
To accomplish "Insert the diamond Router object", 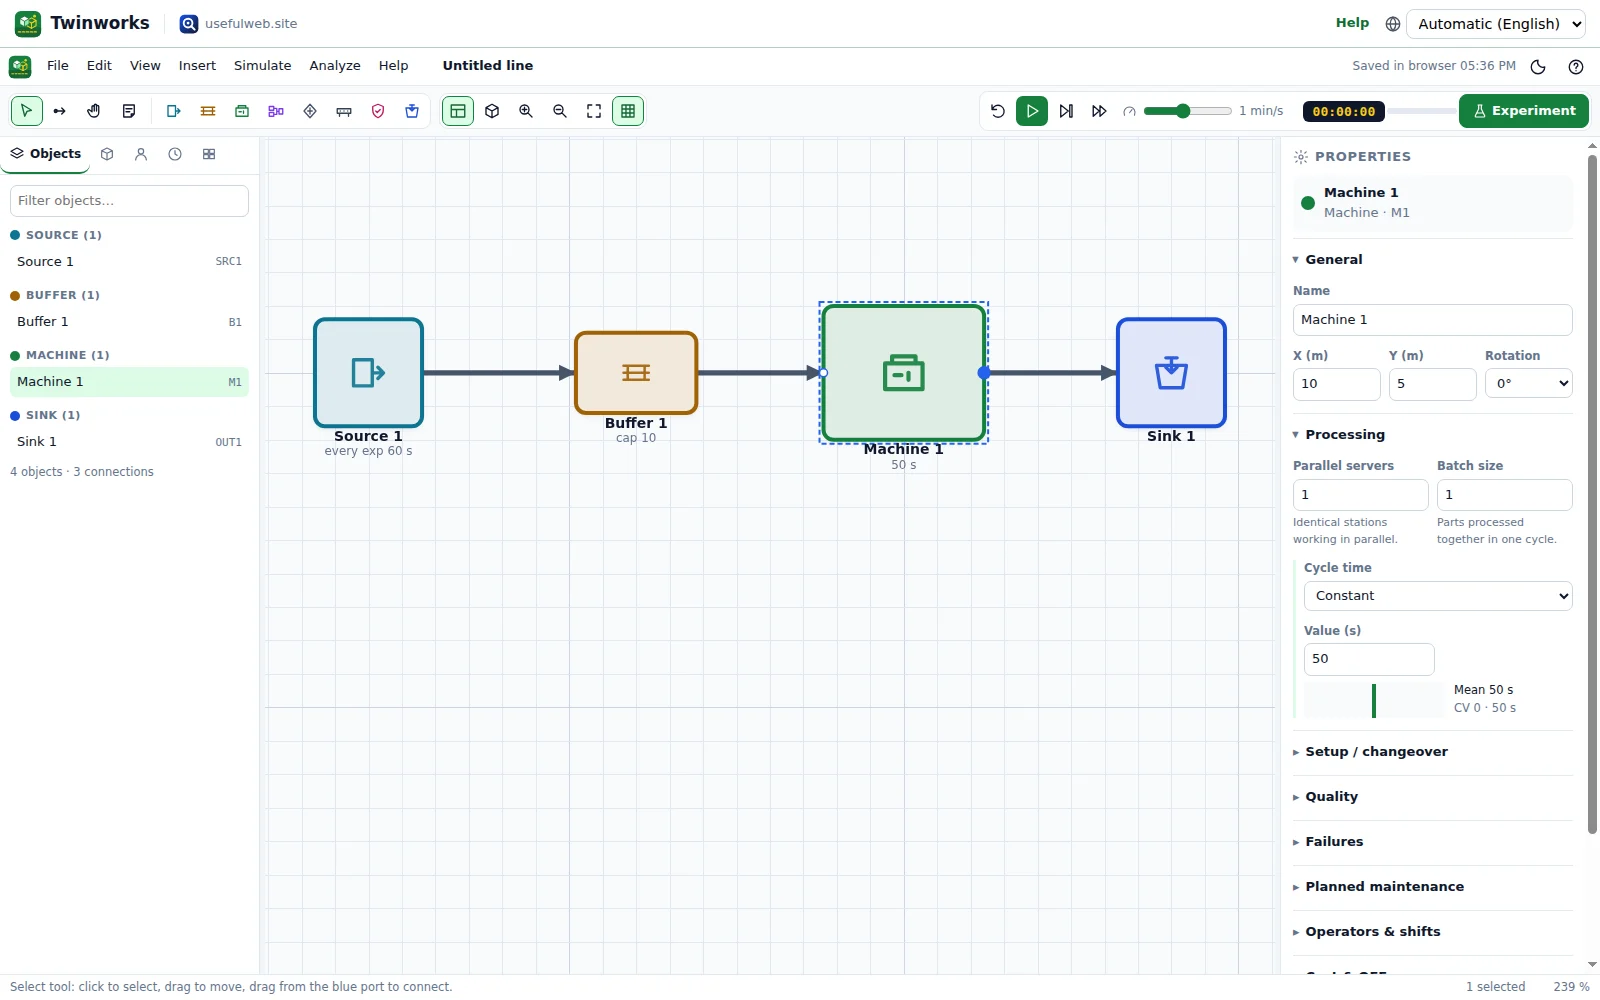I will [x=310, y=111].
